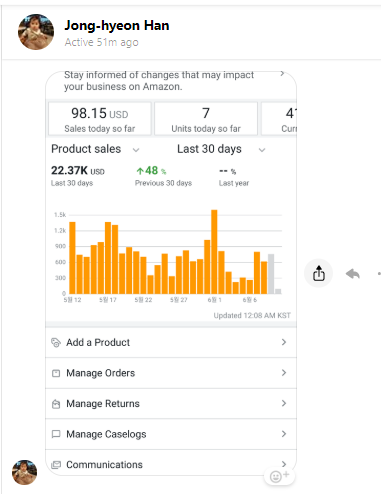Click the Manage Returns icon

tap(56, 404)
